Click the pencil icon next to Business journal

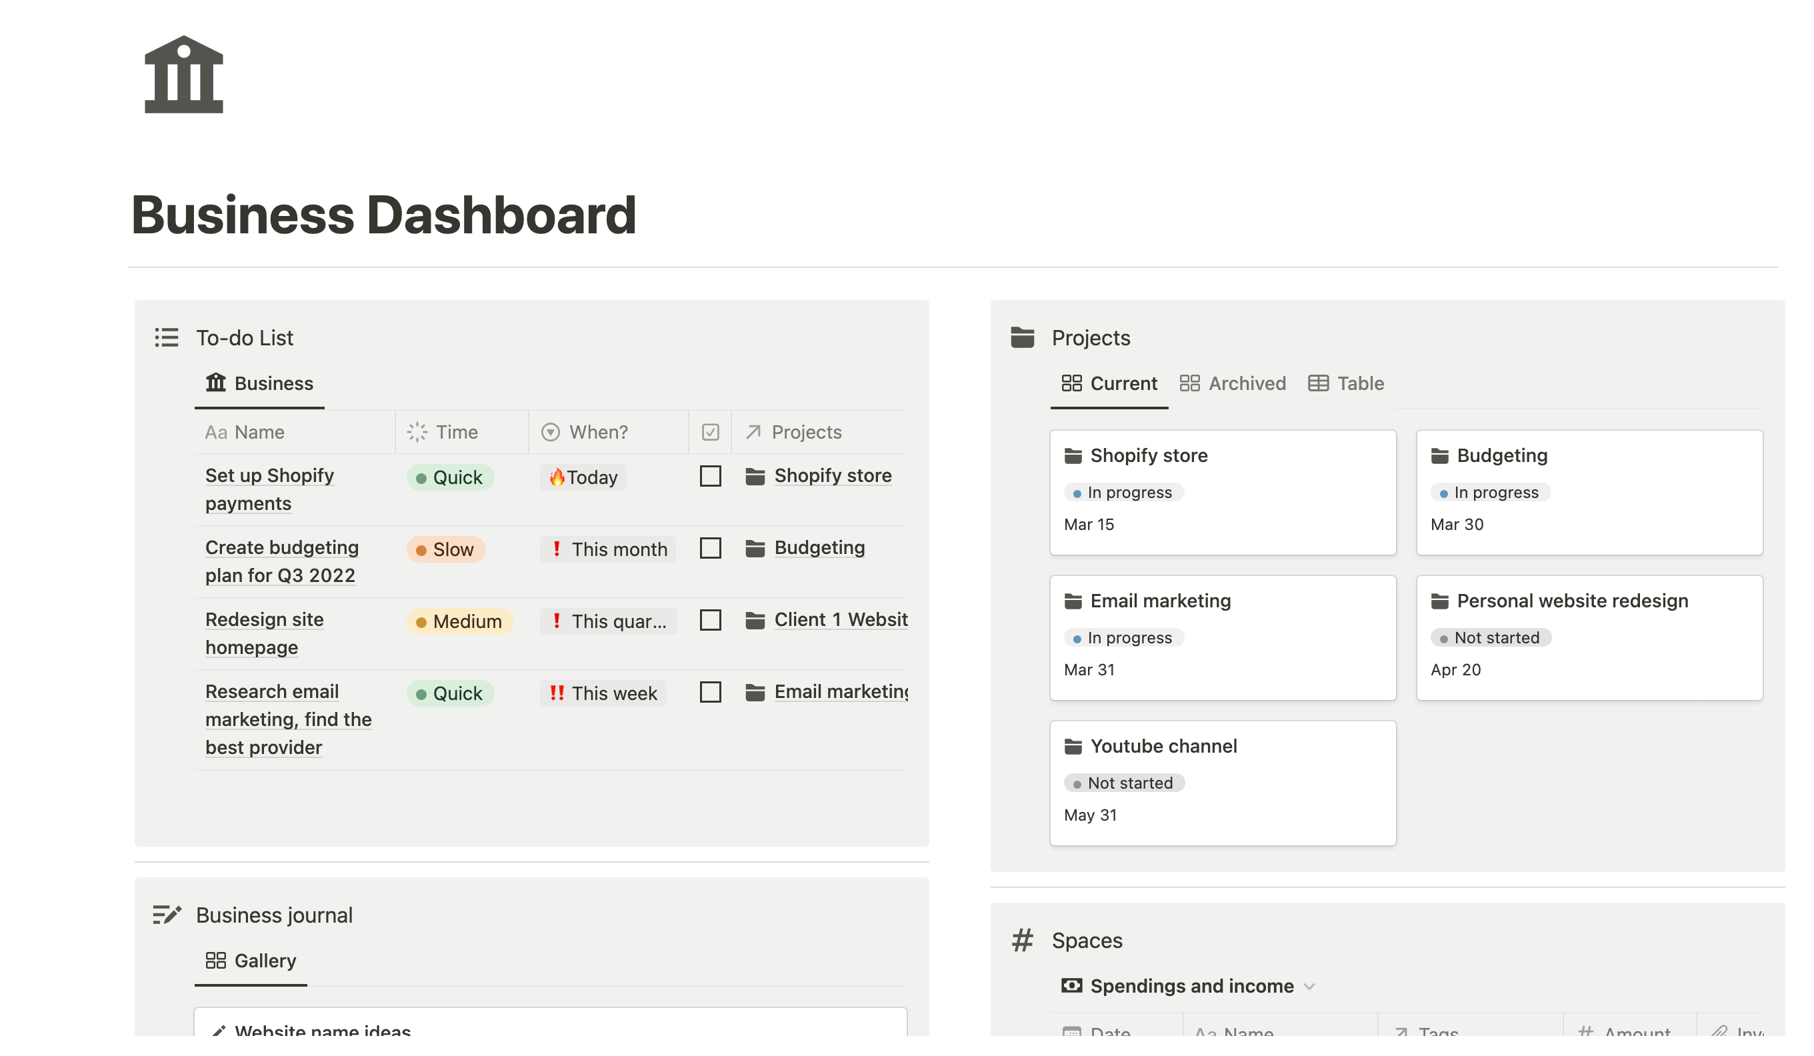tap(166, 913)
